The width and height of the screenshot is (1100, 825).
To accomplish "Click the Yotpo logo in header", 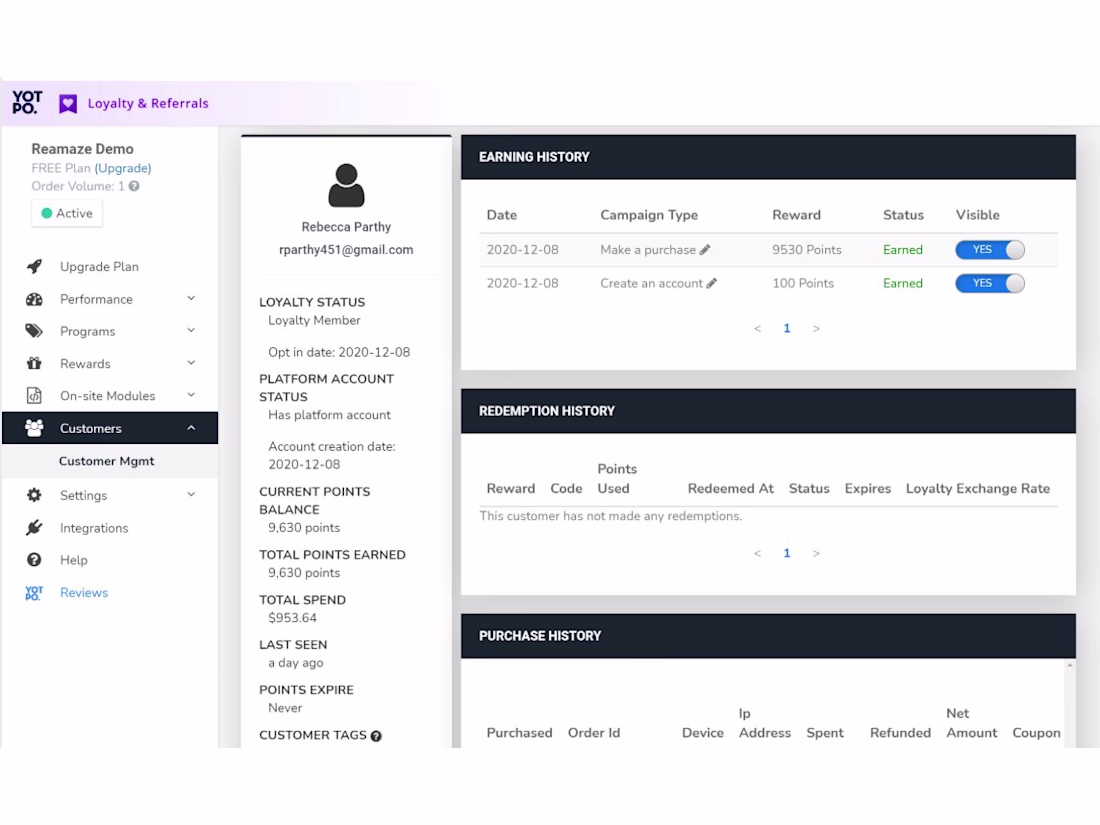I will coord(27,102).
